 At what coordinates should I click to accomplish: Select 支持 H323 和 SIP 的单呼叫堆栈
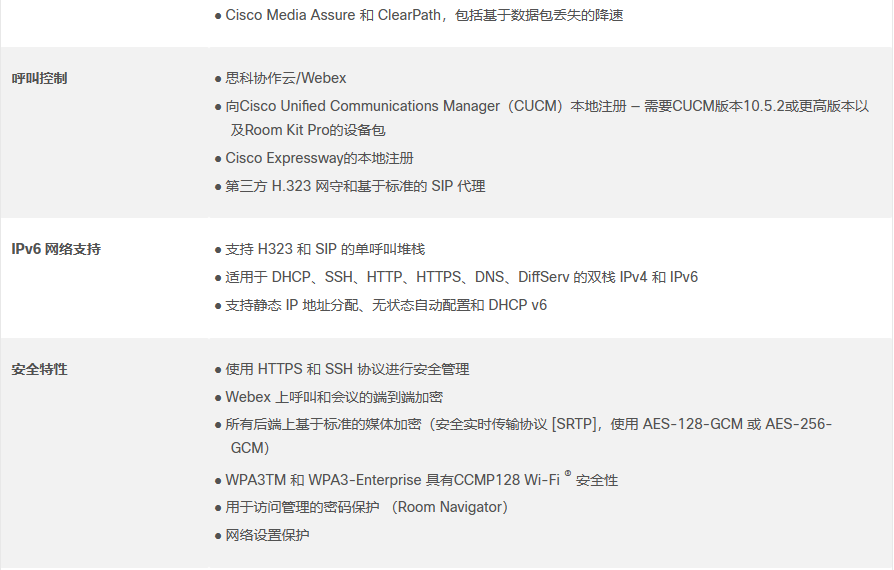point(325,250)
